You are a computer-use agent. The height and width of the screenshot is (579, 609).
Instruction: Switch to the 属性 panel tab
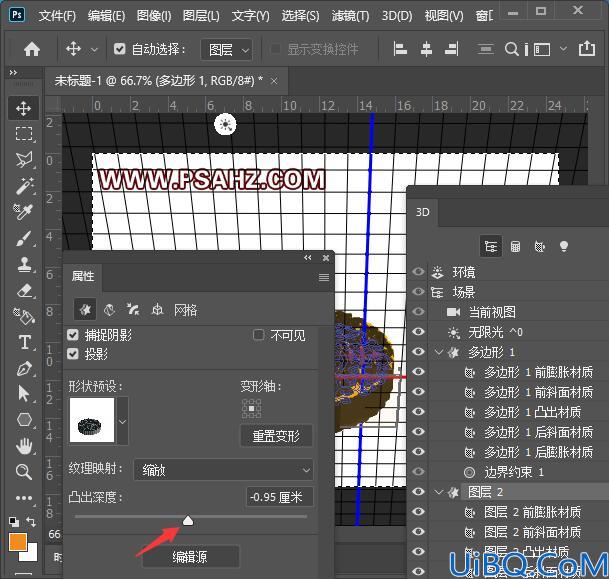(x=83, y=276)
